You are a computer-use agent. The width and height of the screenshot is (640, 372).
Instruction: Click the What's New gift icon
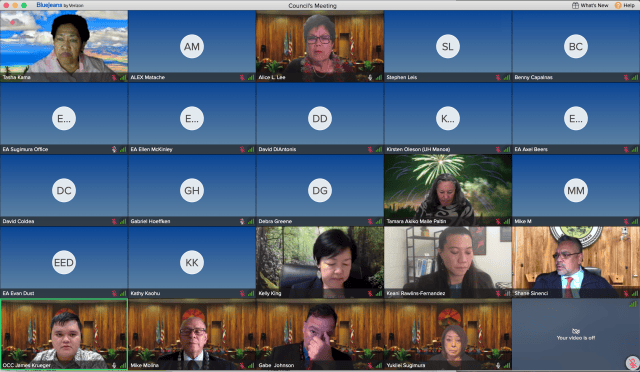pos(575,5)
